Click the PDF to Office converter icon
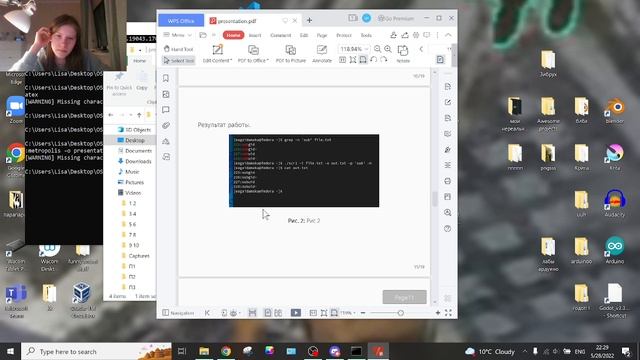This screenshot has height=360, width=640. pos(253,54)
